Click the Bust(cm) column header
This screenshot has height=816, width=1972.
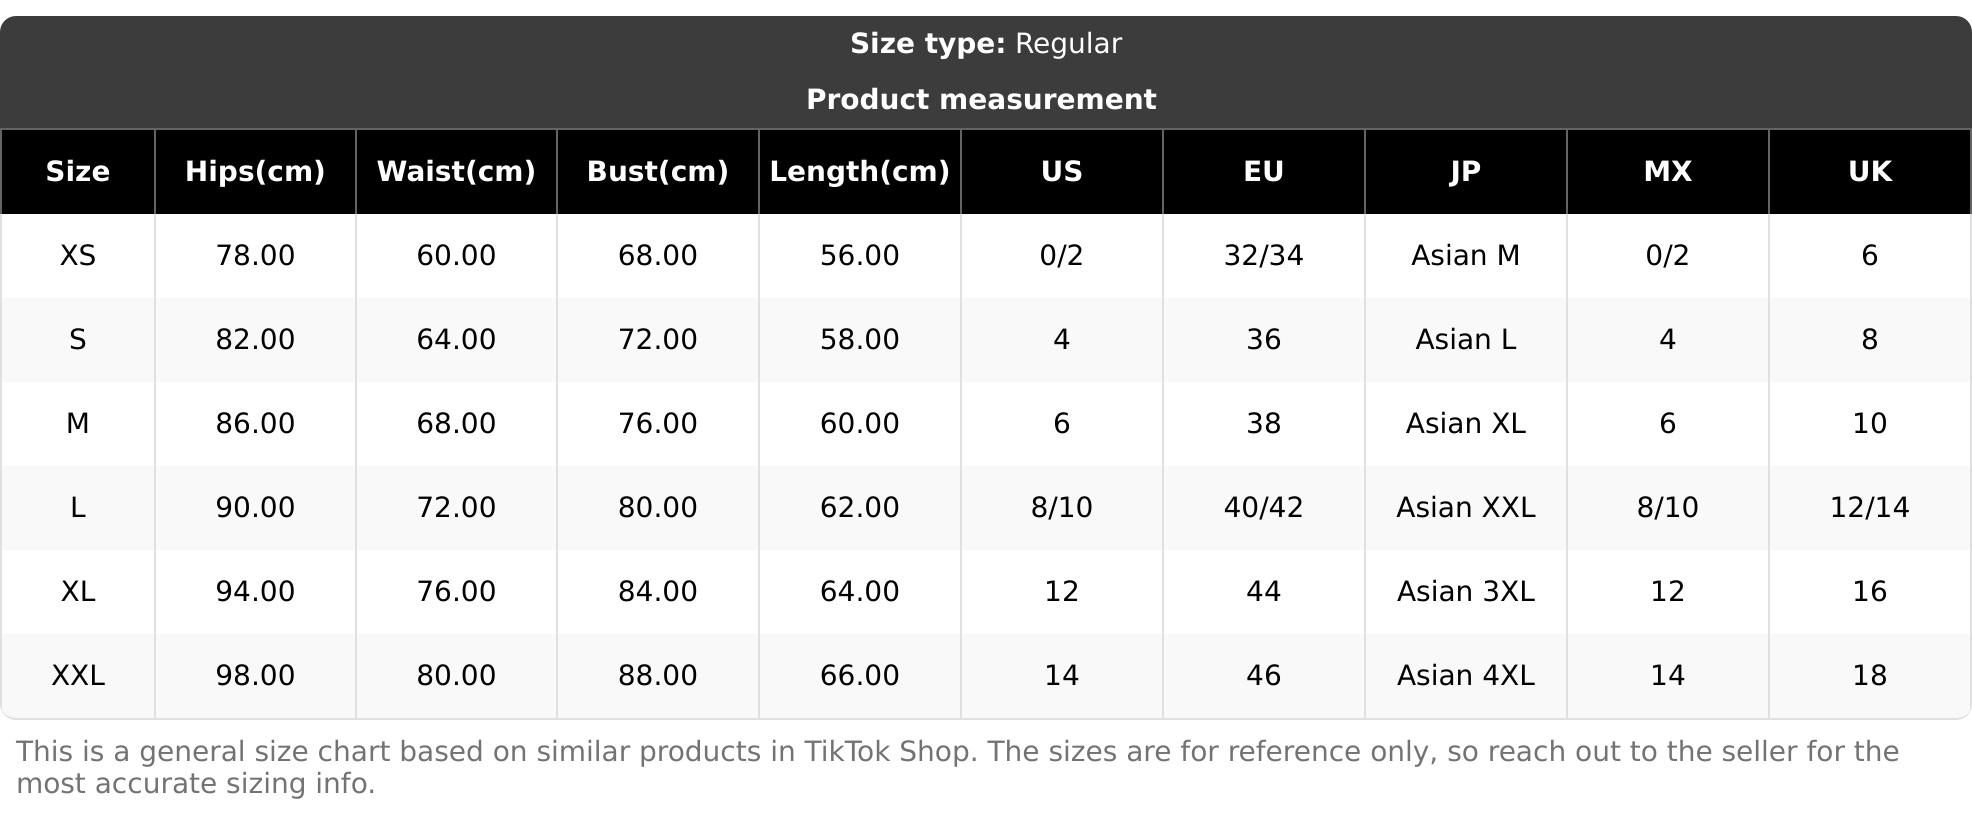pos(657,172)
